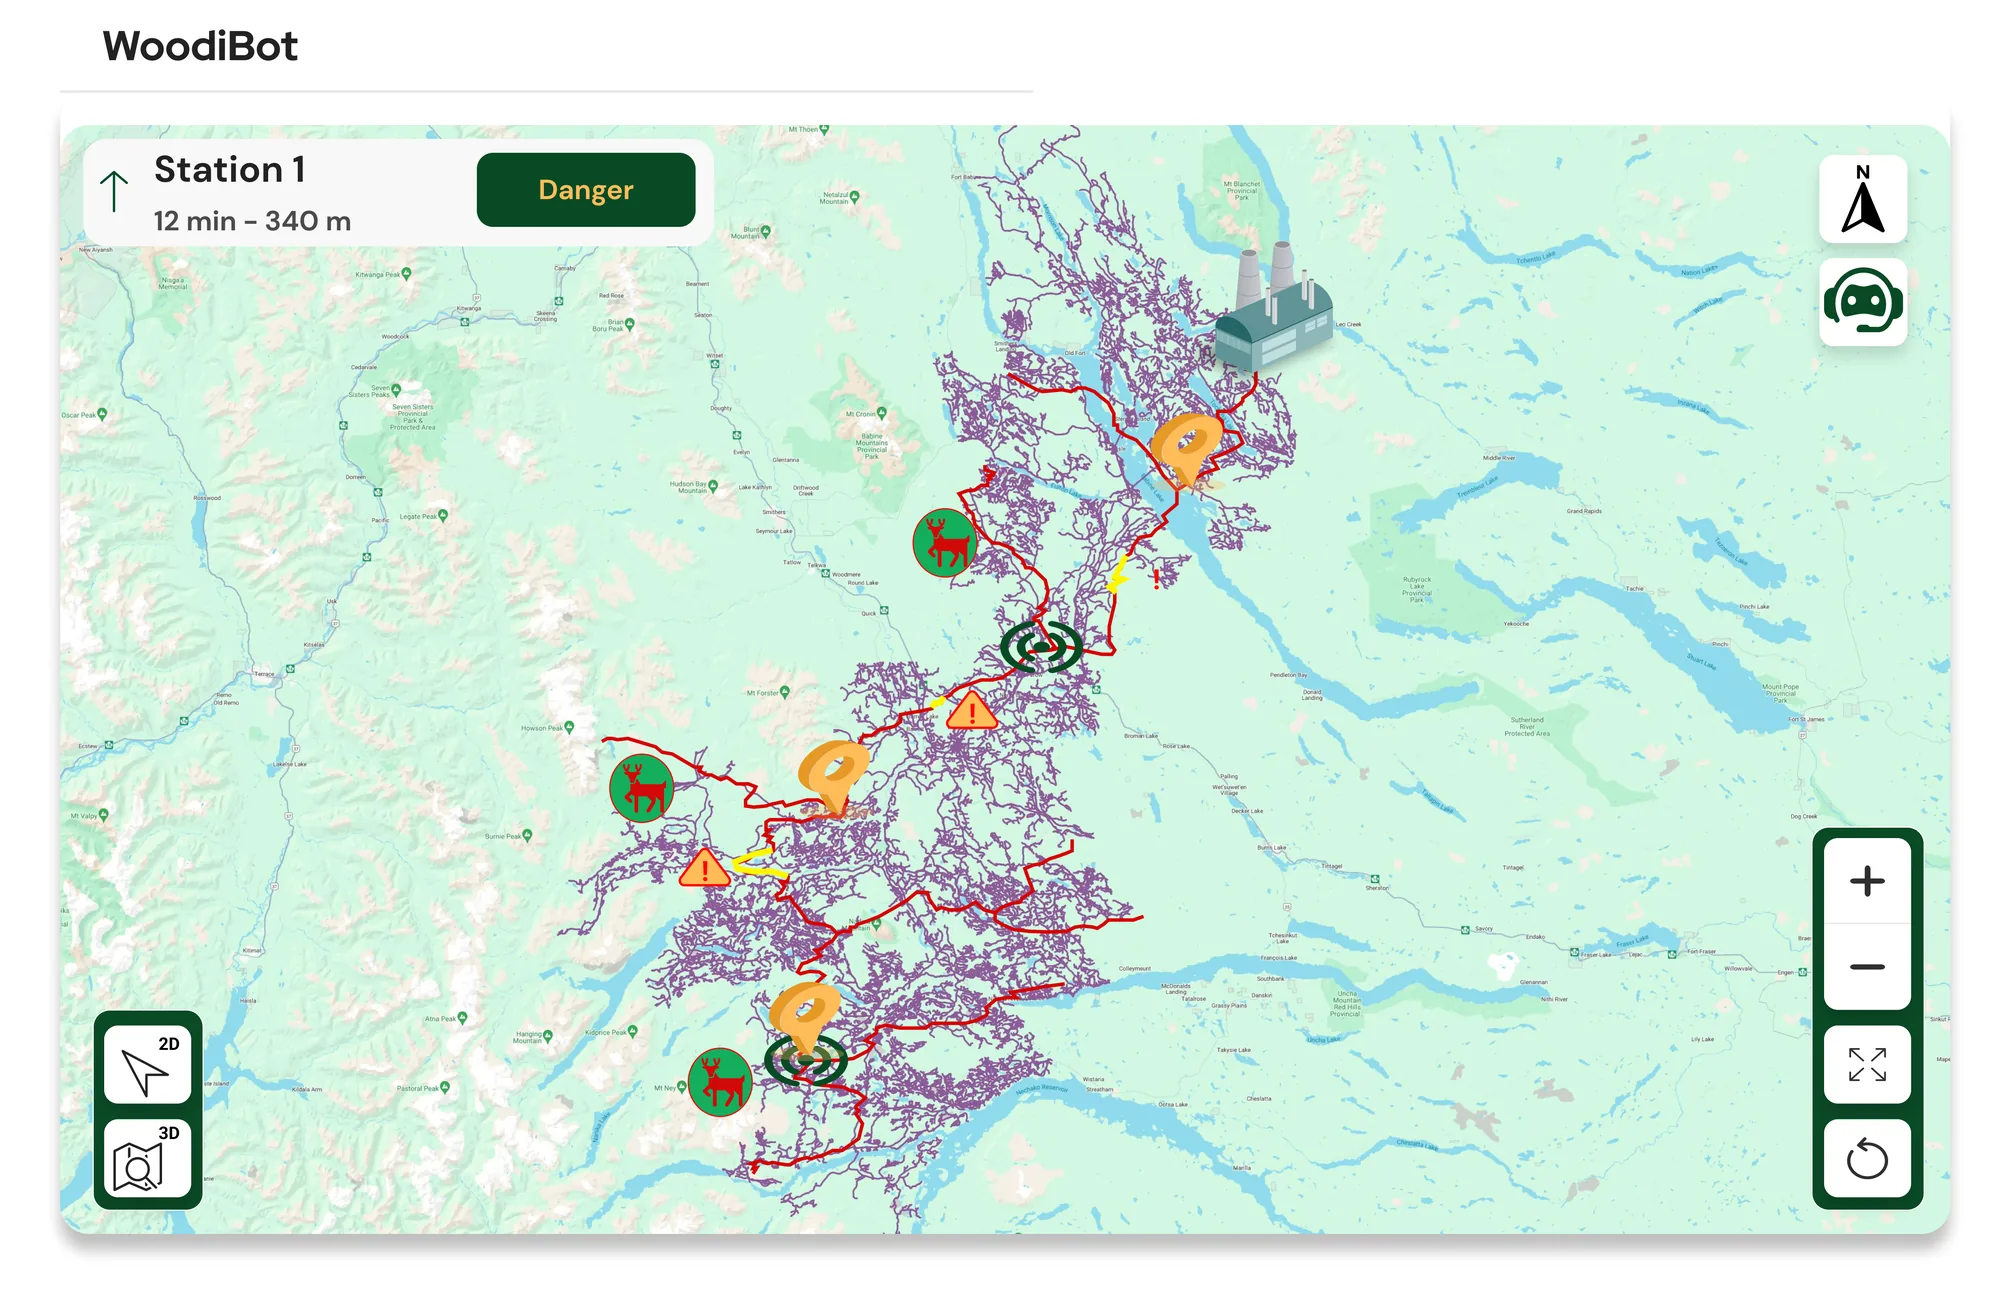Click the north compass icon
Screen dimensions: 2000x1293
tap(1862, 199)
